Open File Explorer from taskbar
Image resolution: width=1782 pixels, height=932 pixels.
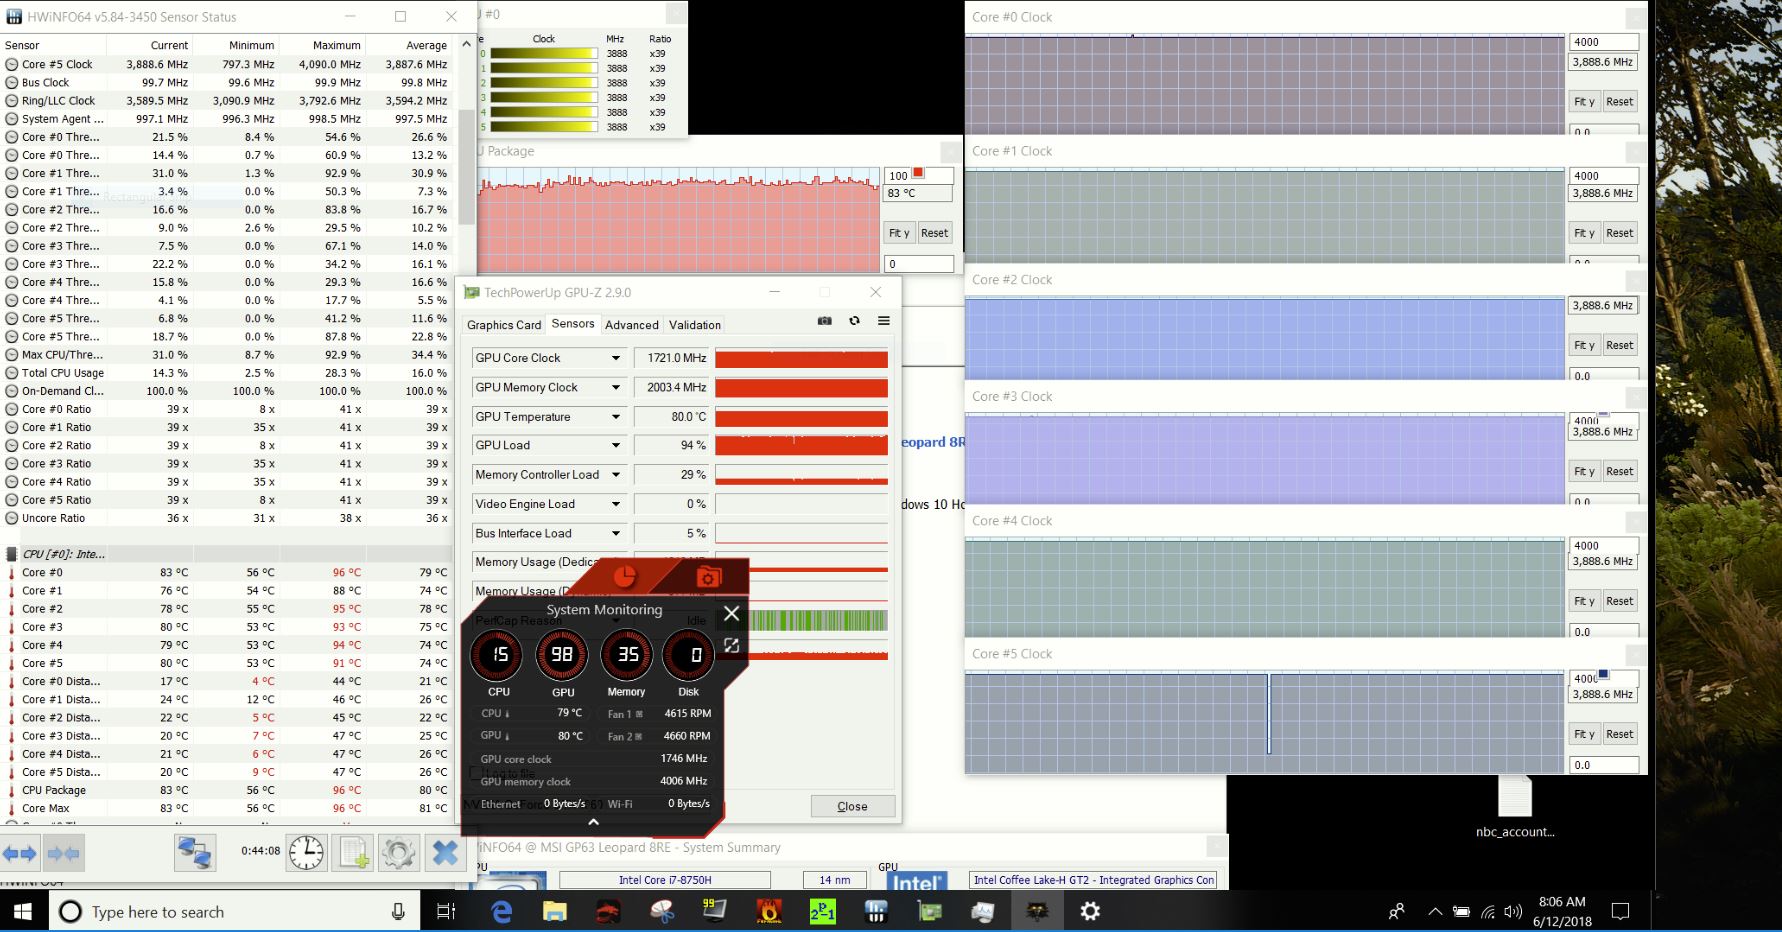[x=554, y=911]
